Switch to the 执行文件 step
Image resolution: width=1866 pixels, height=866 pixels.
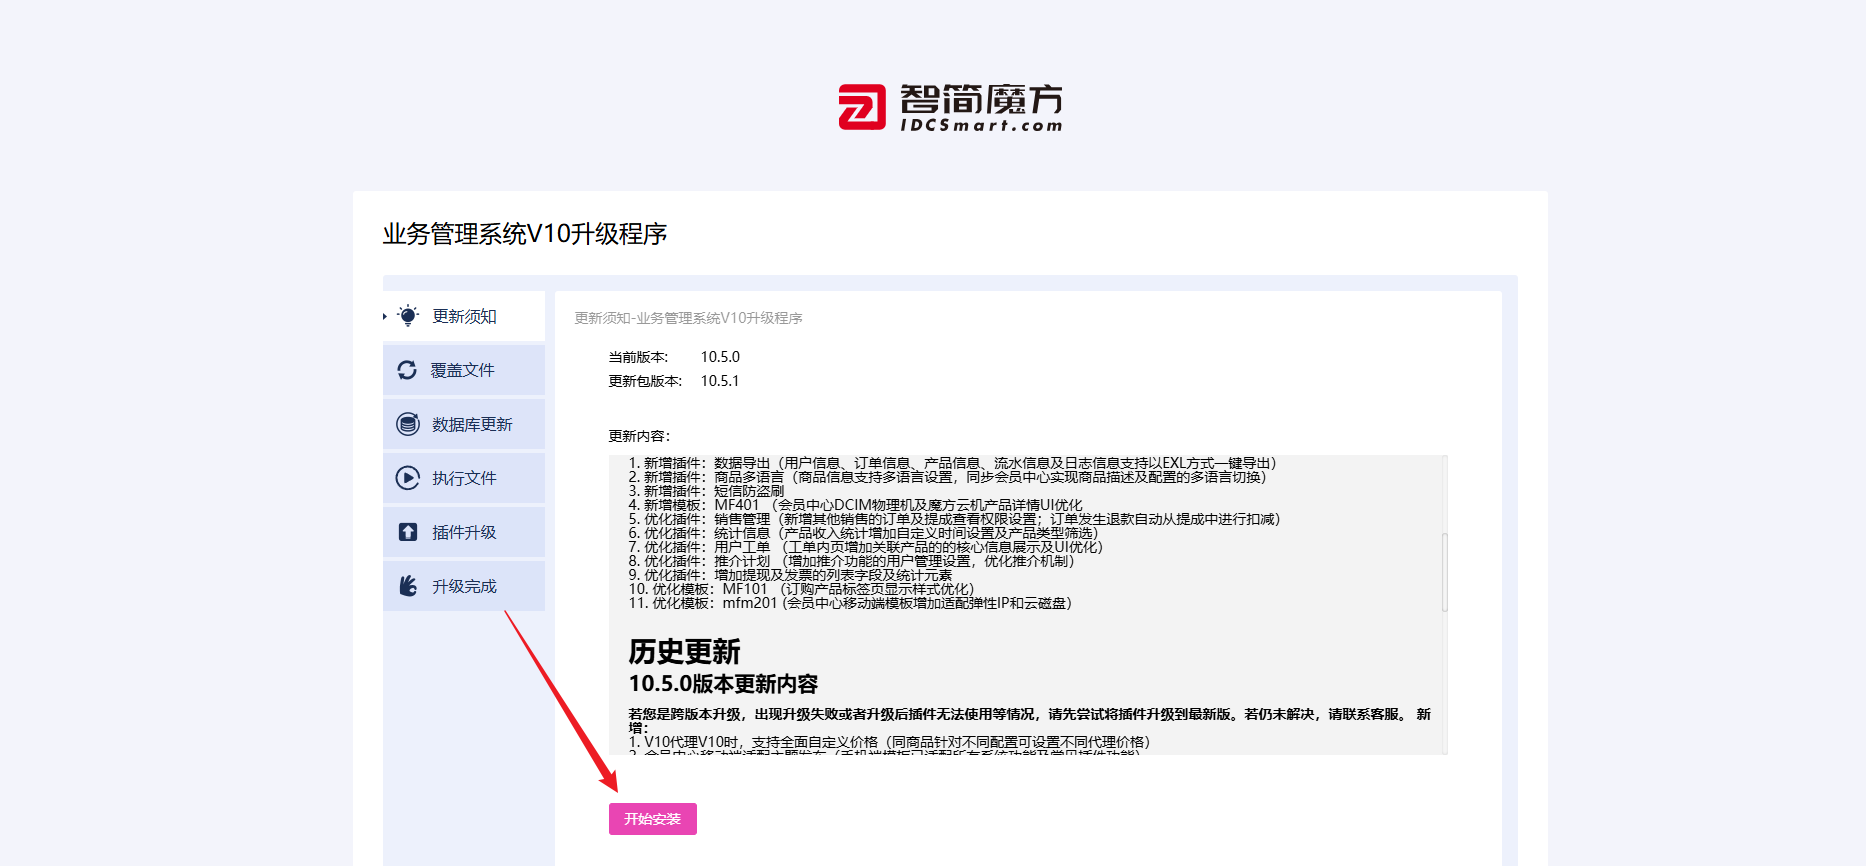point(464,478)
